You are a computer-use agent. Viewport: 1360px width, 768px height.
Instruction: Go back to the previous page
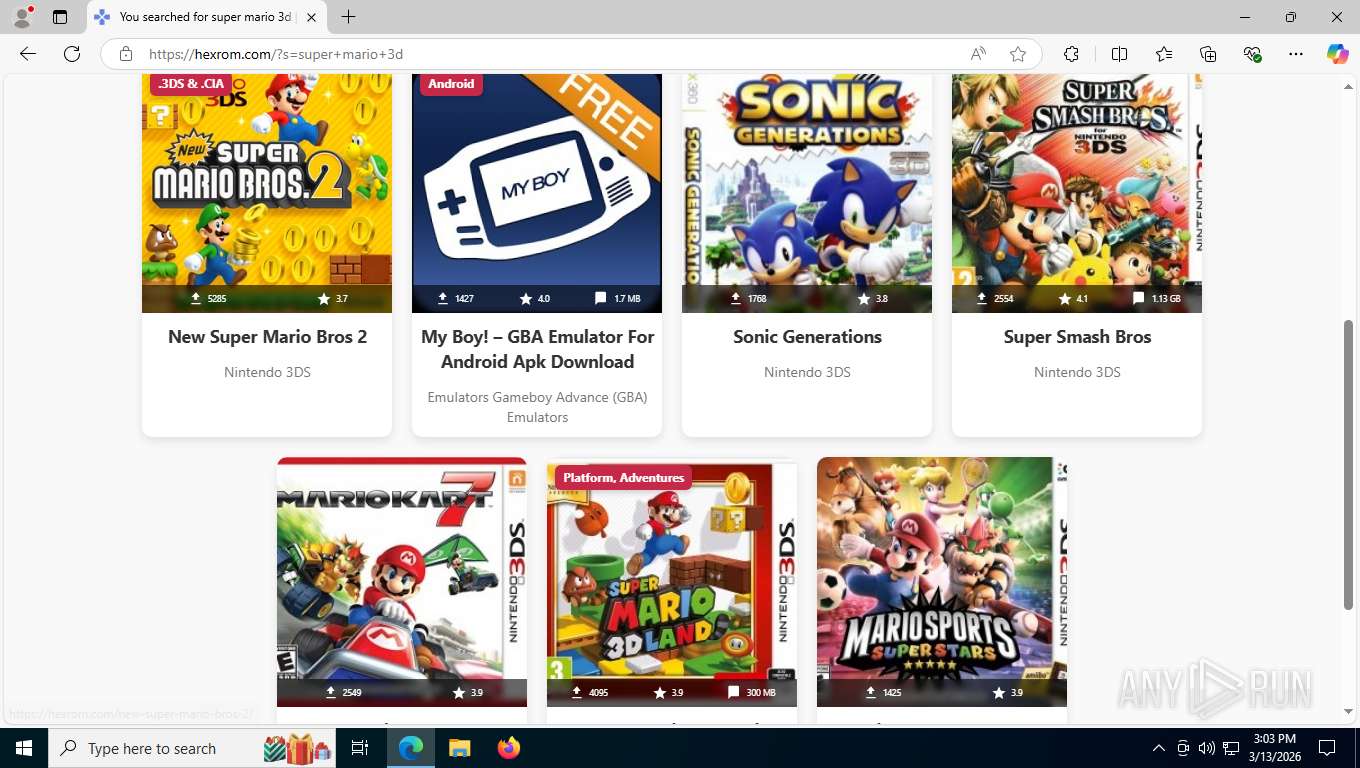[x=28, y=54]
